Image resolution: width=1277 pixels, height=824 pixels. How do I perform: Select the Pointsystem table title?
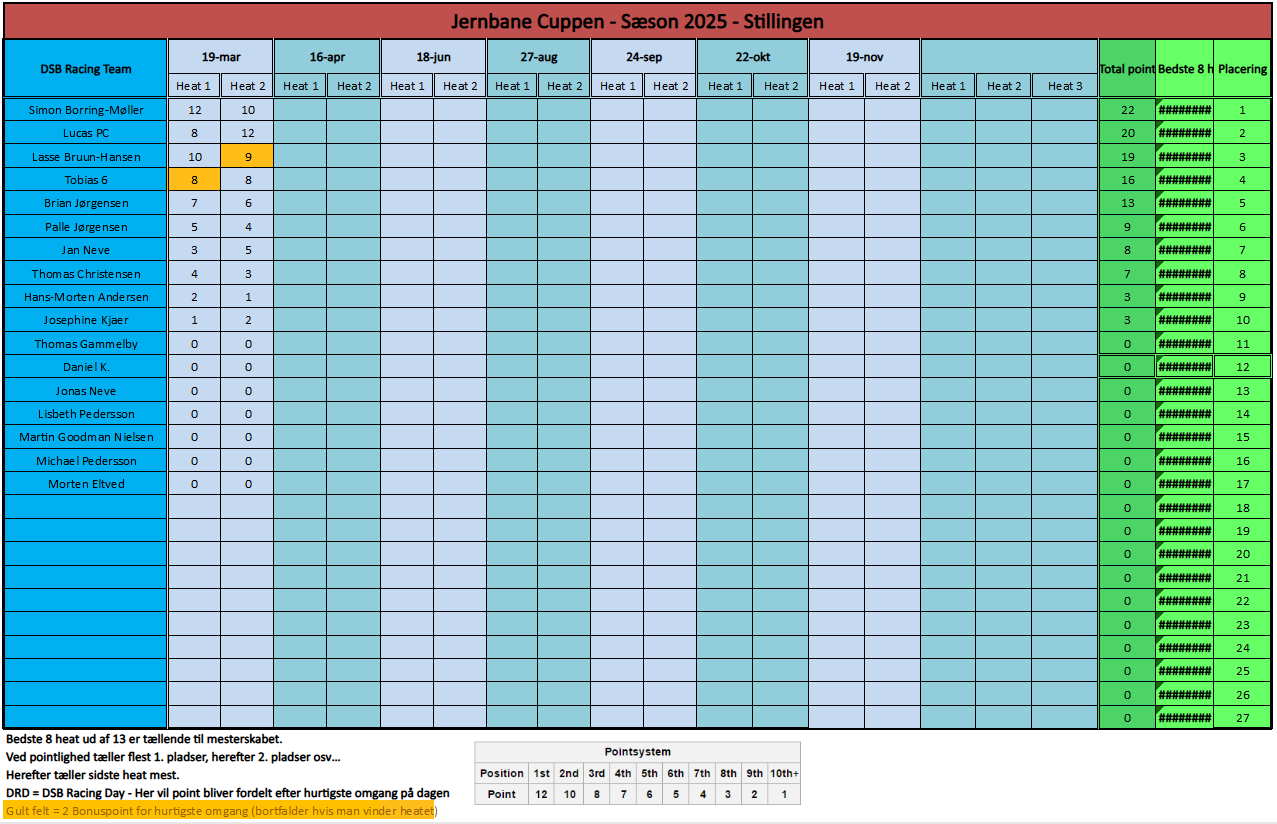[x=637, y=751]
